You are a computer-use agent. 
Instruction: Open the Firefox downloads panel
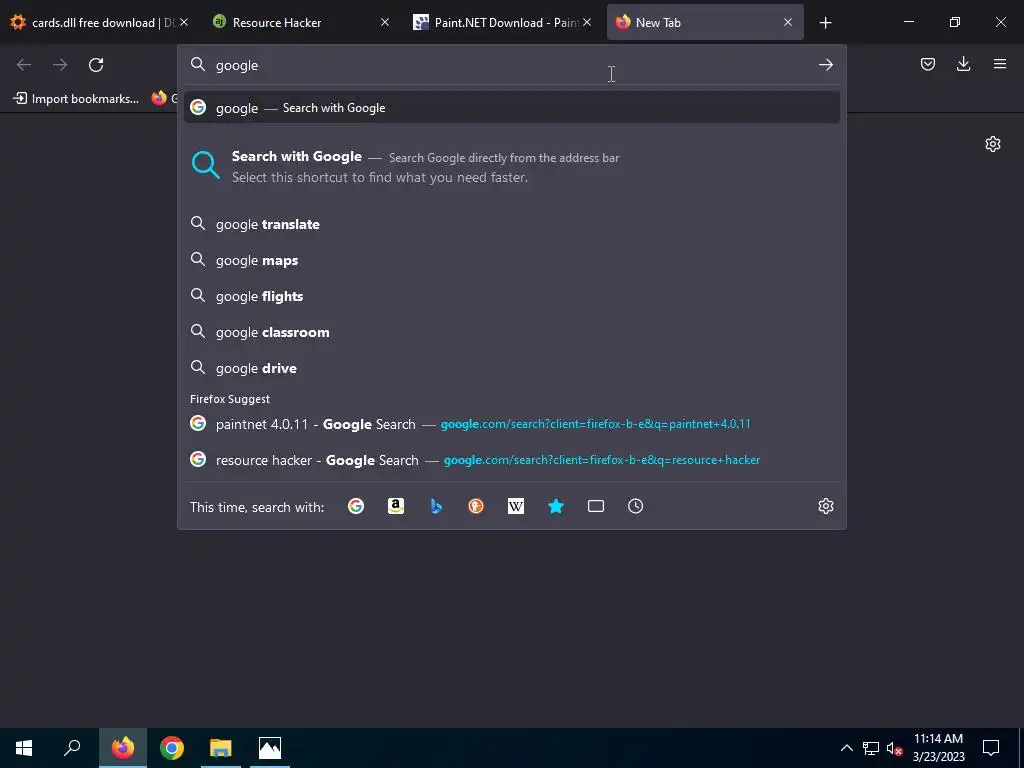point(963,64)
